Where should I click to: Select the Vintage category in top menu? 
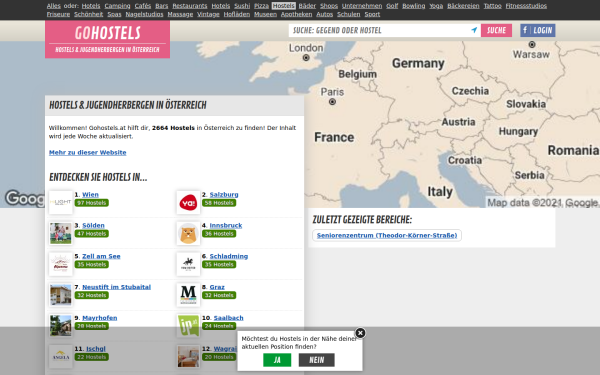point(208,14)
